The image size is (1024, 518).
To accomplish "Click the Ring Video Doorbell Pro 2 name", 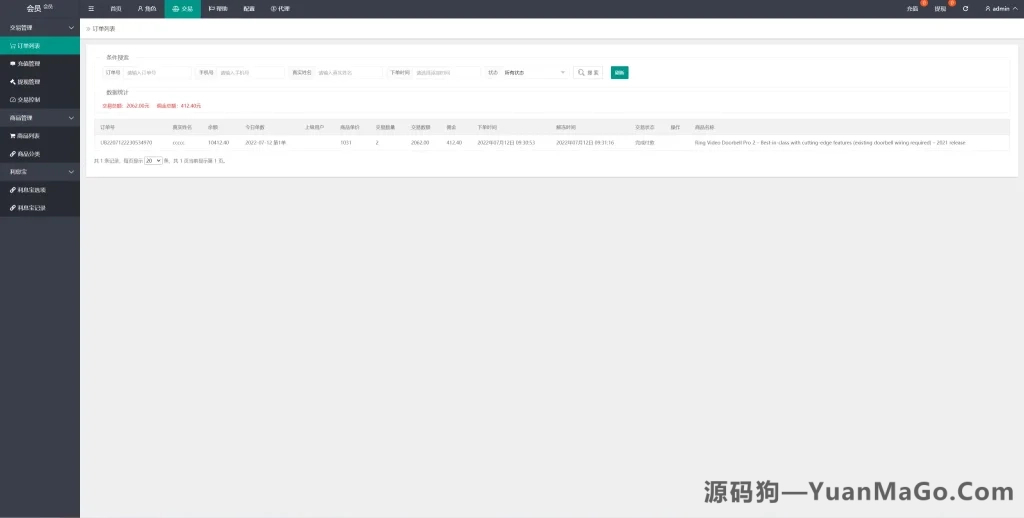I will (x=829, y=142).
